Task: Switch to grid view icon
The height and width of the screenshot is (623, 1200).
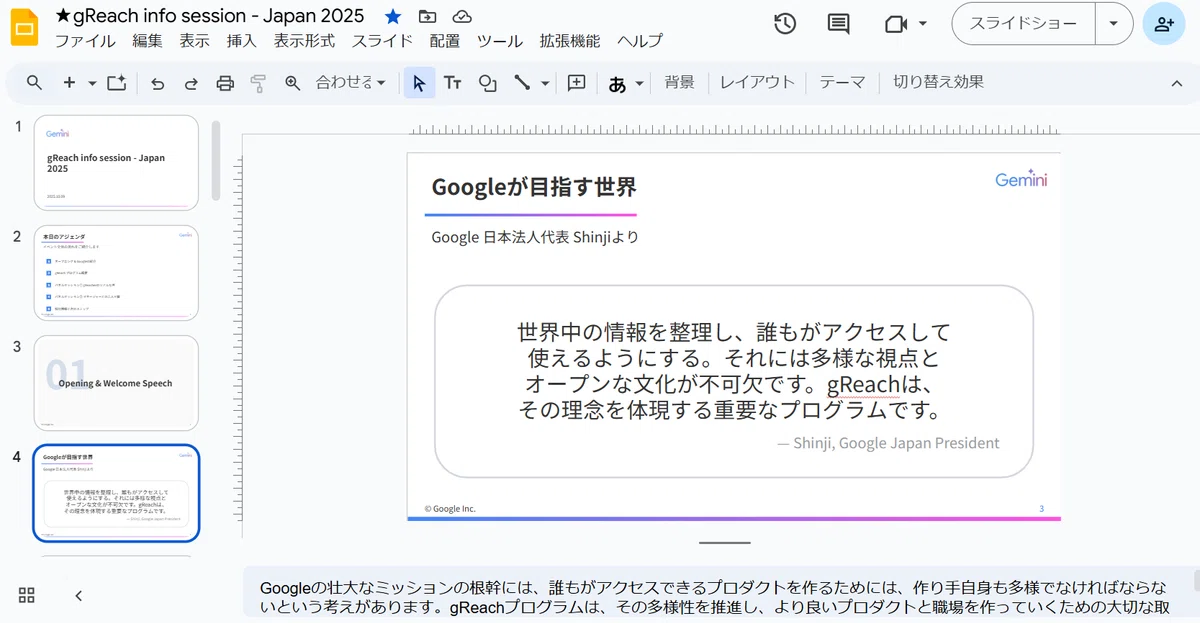Action: pyautogui.click(x=27, y=595)
